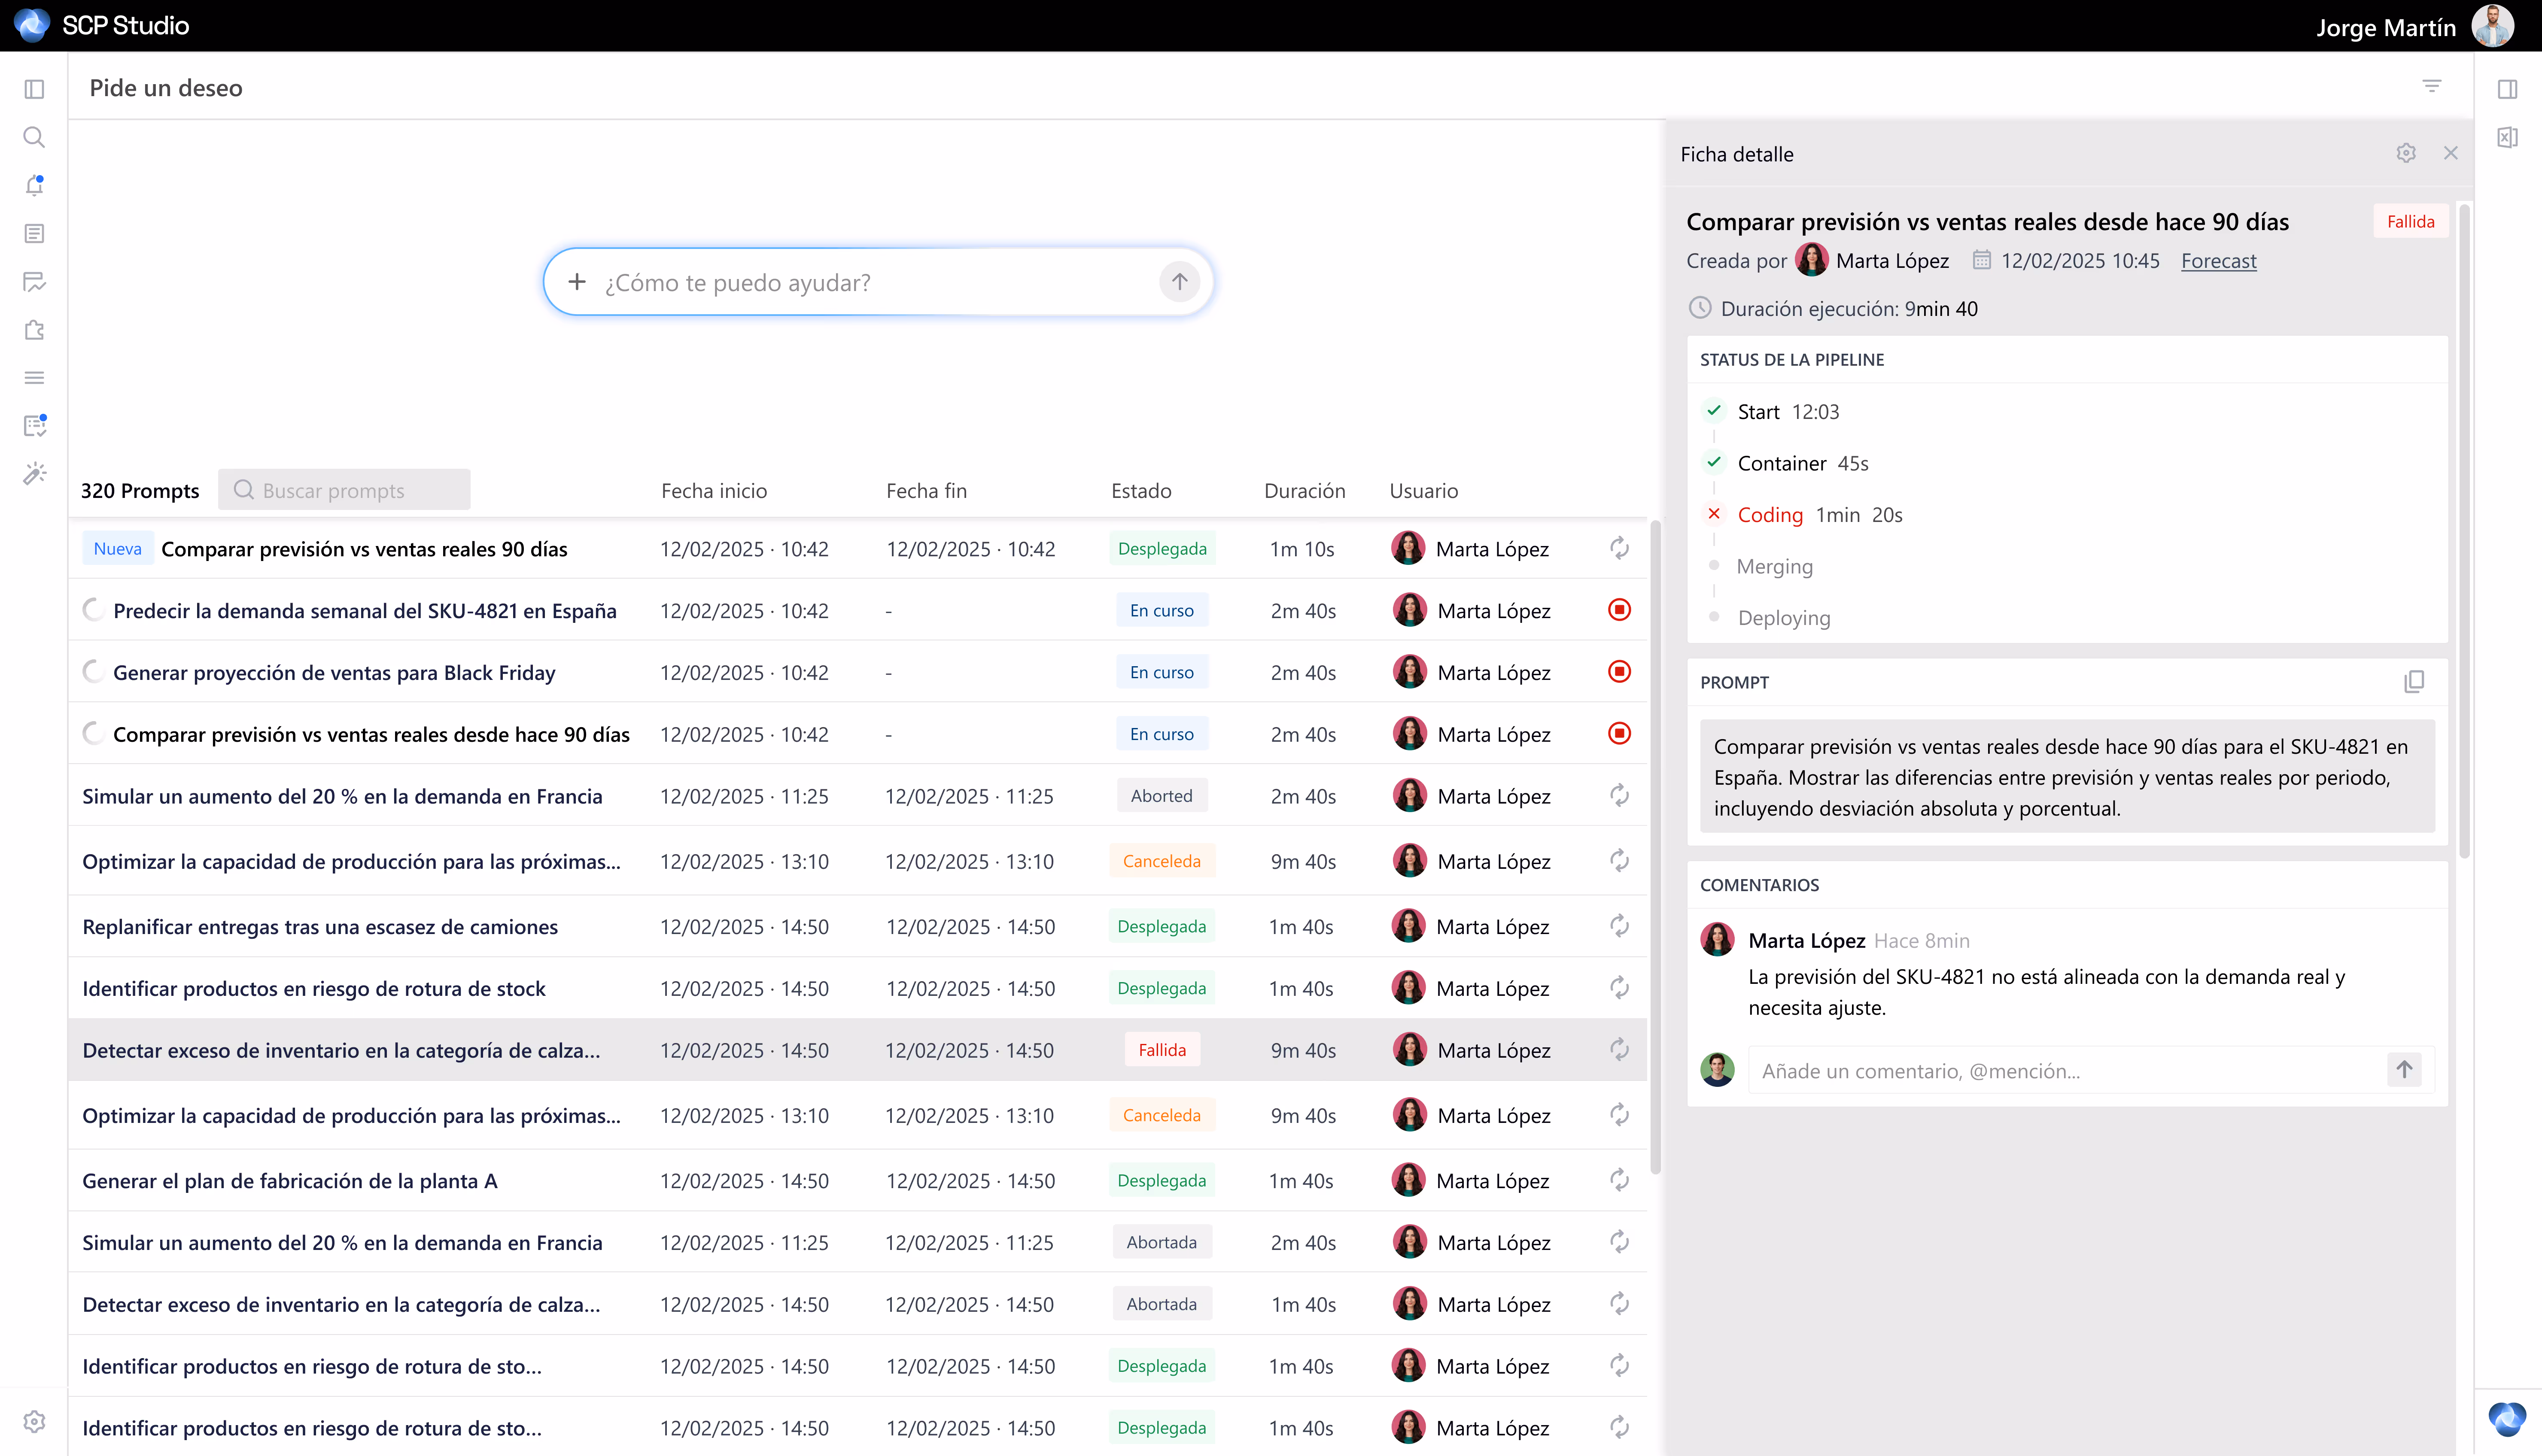Open notifications from the left sidebar
Image resolution: width=2542 pixels, height=1456 pixels.
[34, 185]
